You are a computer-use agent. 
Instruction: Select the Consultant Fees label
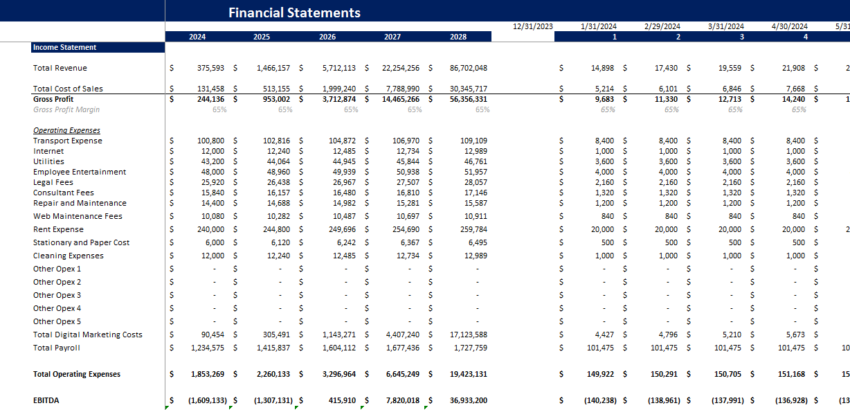point(63,193)
